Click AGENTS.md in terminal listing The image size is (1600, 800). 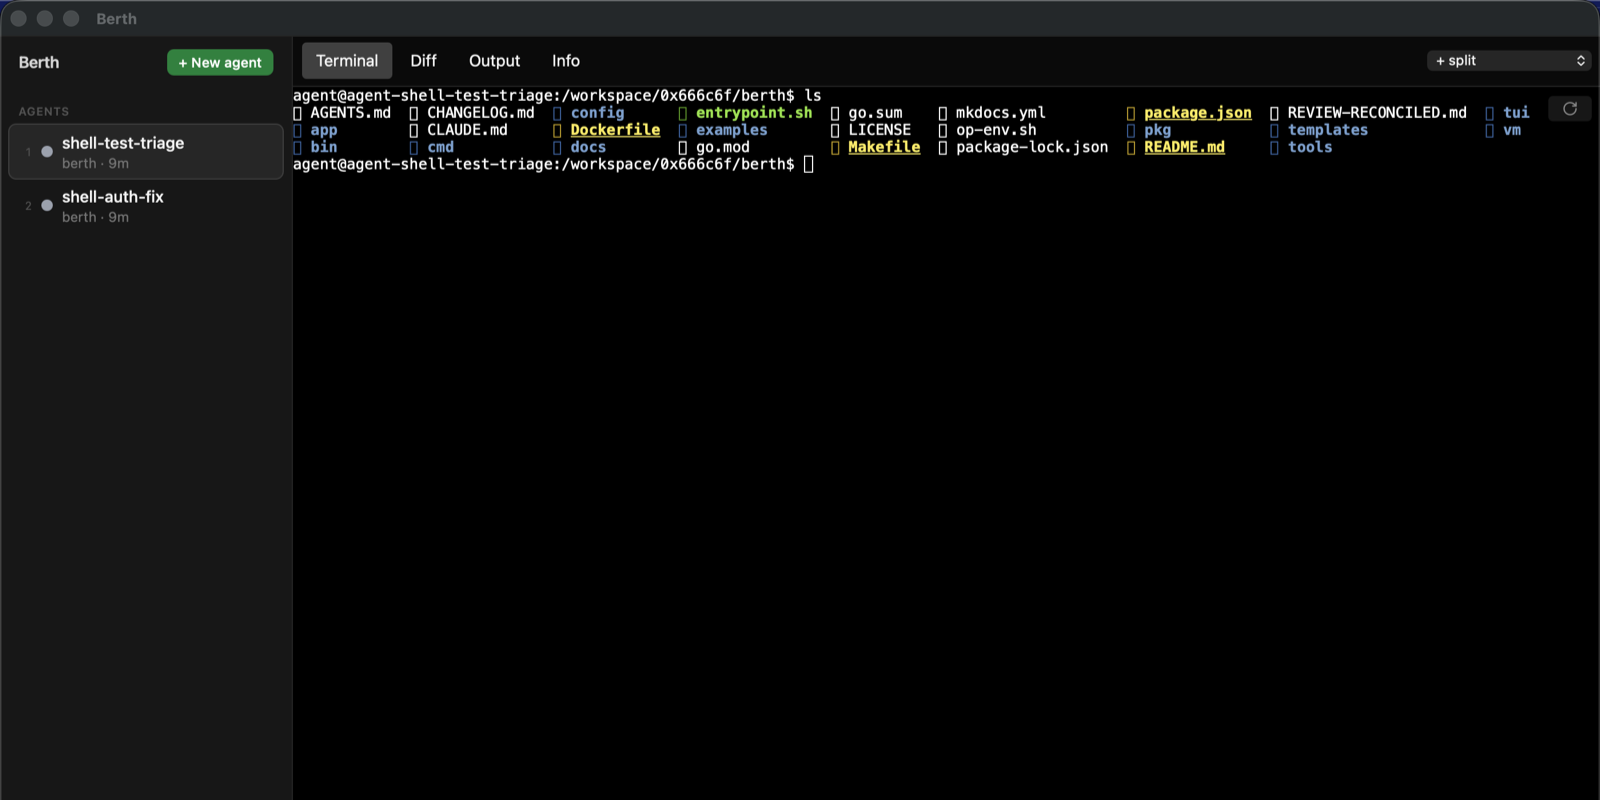pos(350,113)
